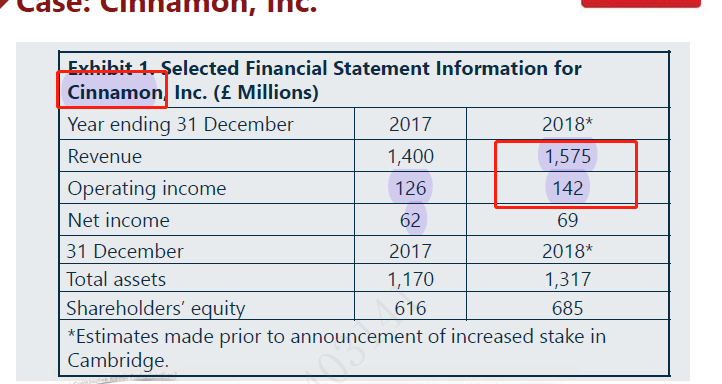Click the Estimates footnote text about Cambridge
The image size is (722, 384).
pos(336,348)
